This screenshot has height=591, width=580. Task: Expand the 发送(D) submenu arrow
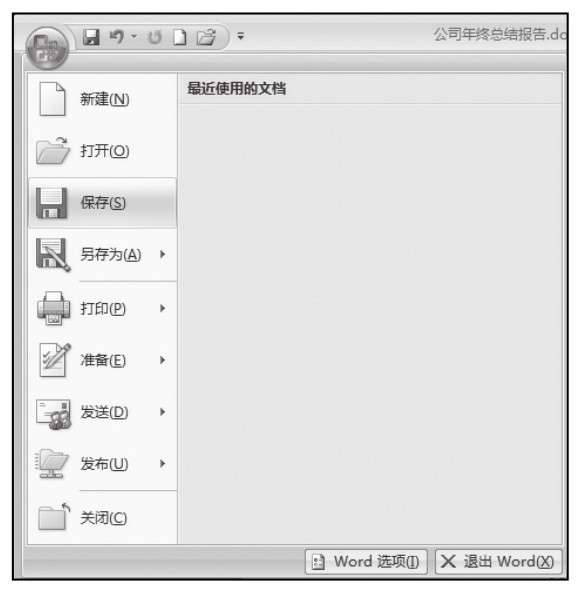pos(162,412)
